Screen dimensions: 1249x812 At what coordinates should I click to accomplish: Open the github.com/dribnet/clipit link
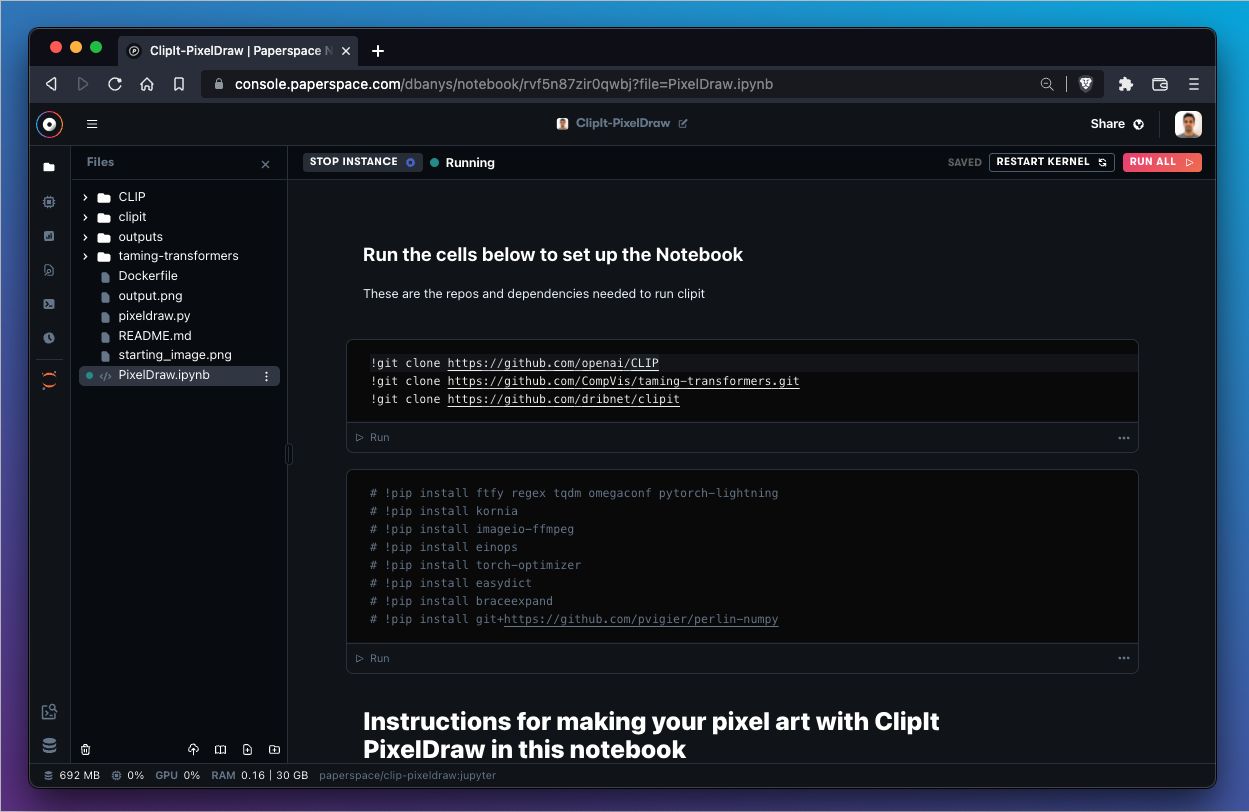pos(563,399)
